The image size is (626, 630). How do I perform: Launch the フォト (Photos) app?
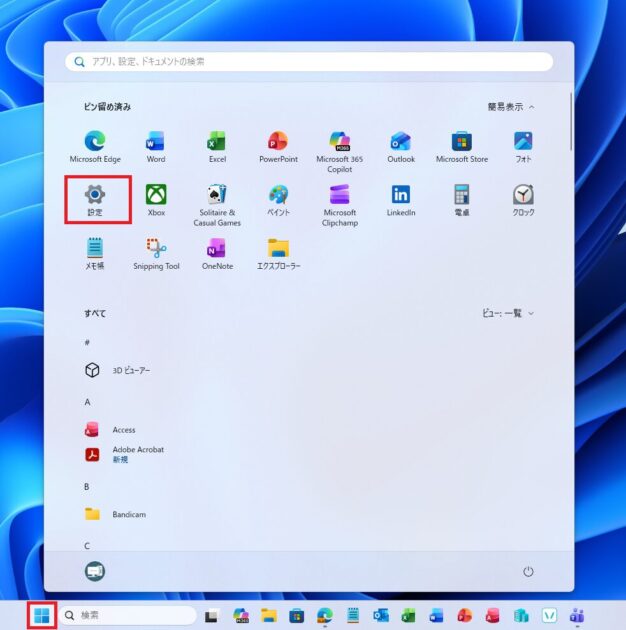pos(523,147)
